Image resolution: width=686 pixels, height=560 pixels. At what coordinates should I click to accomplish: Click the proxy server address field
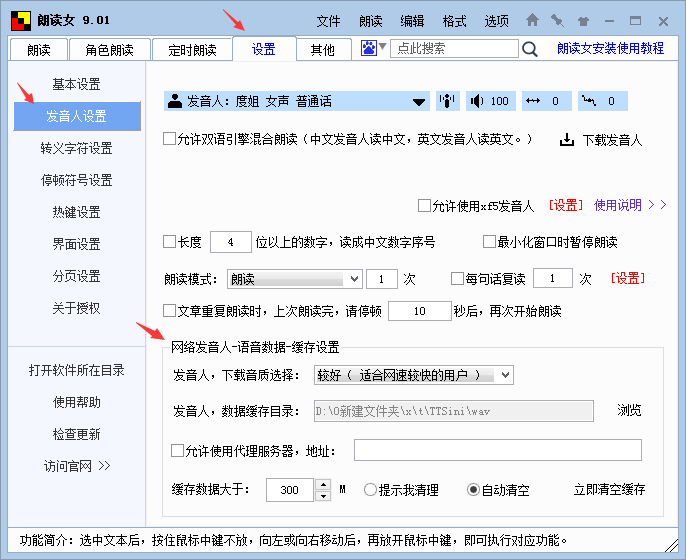[498, 450]
